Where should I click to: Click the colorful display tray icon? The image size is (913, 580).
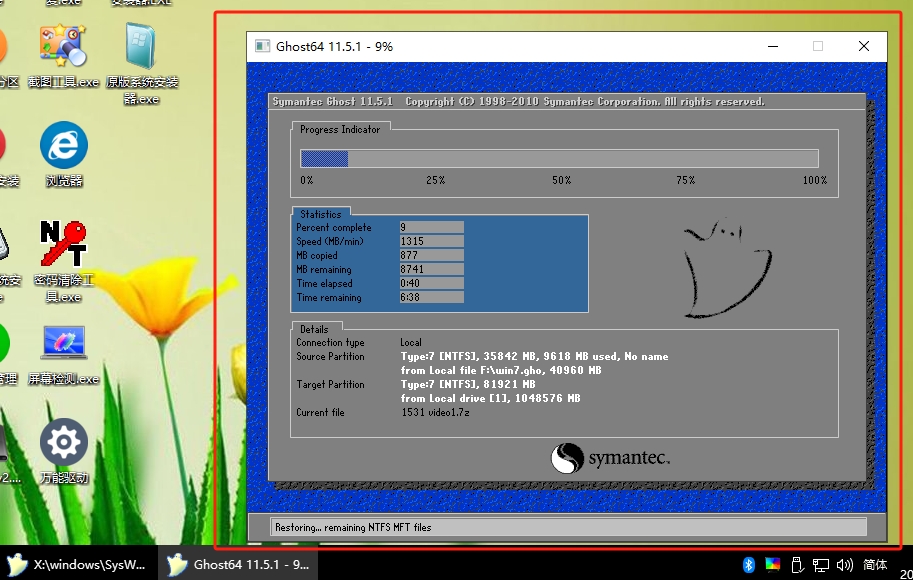(773, 564)
